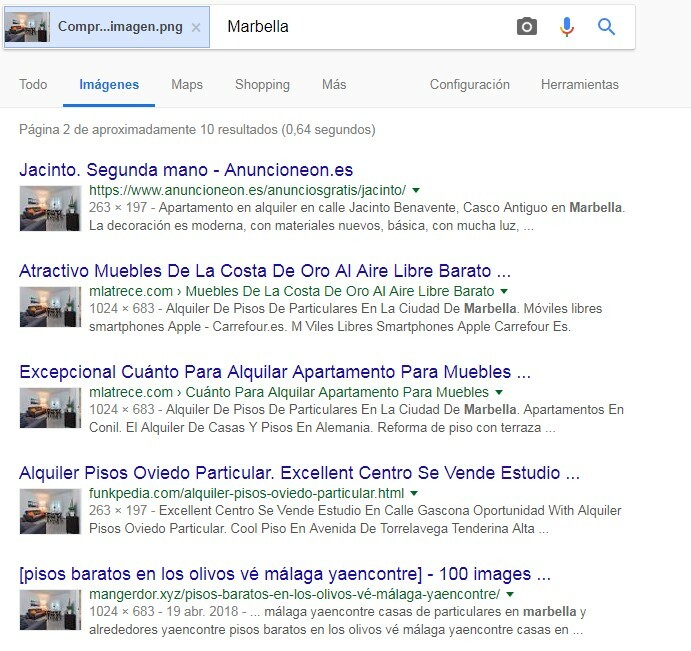Open the Jacinto. Segunda mano result link
This screenshot has width=691, height=651.
point(186,170)
